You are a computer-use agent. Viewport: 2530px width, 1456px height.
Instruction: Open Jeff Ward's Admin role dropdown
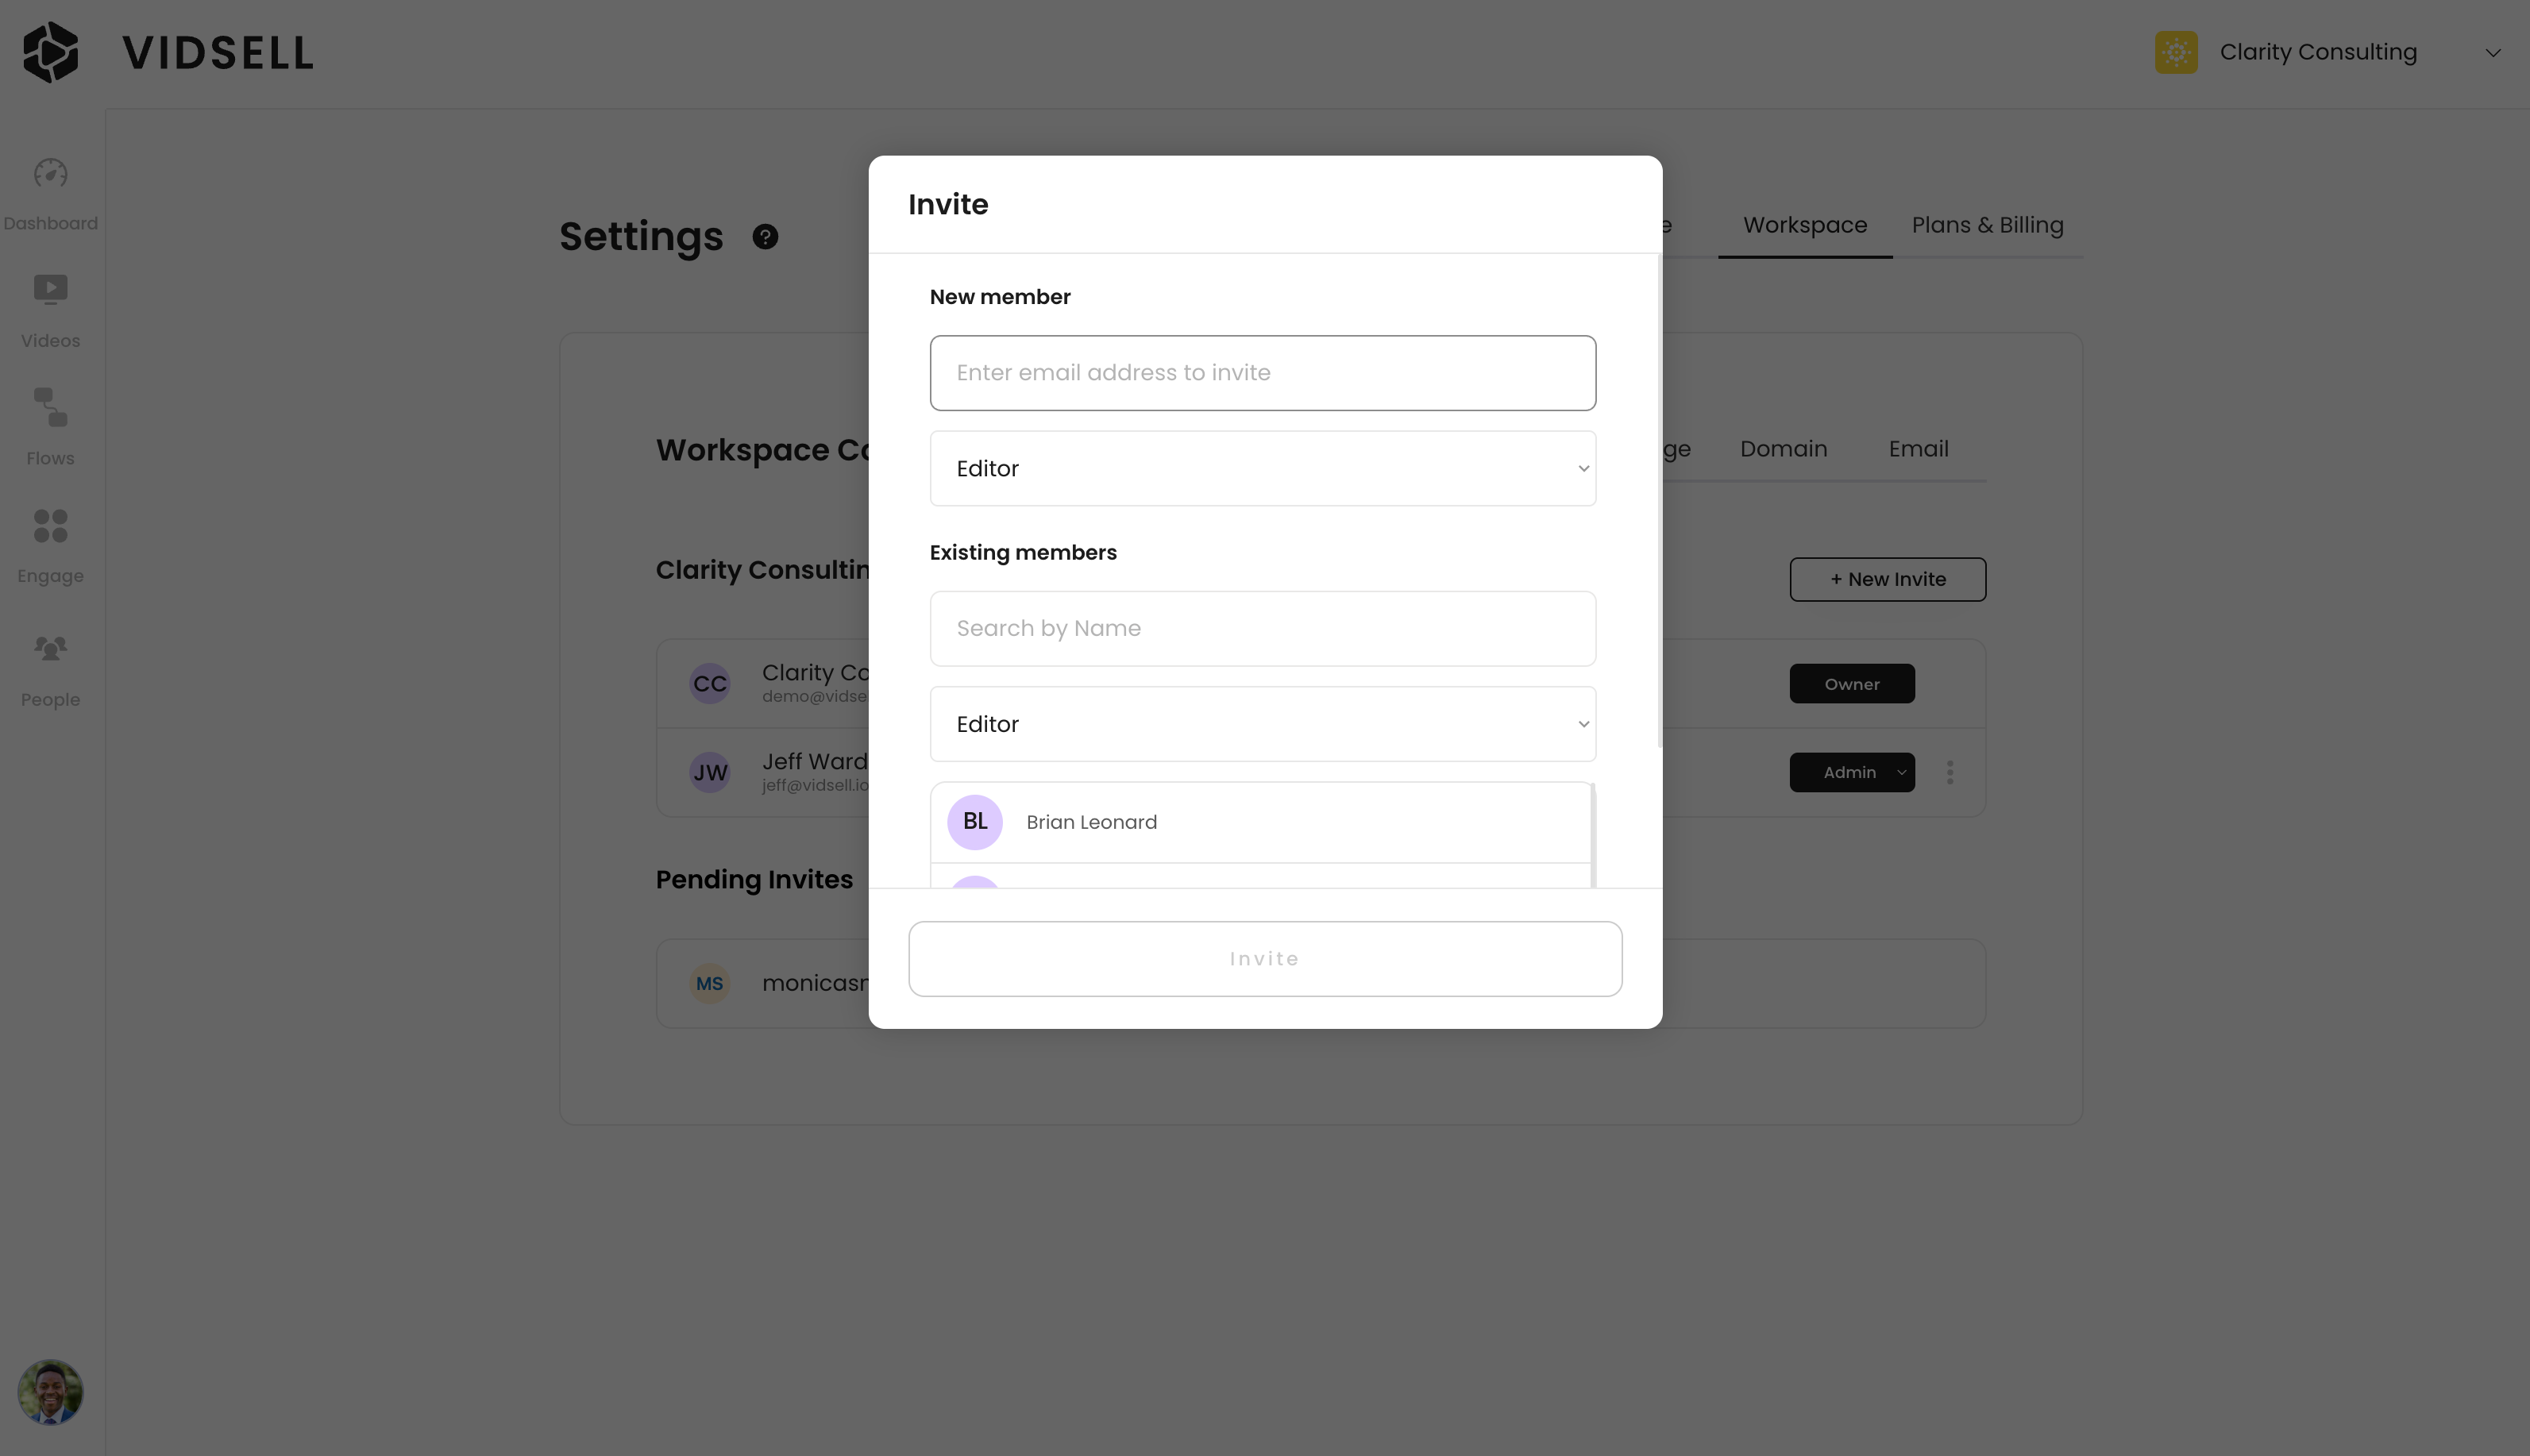point(1851,772)
